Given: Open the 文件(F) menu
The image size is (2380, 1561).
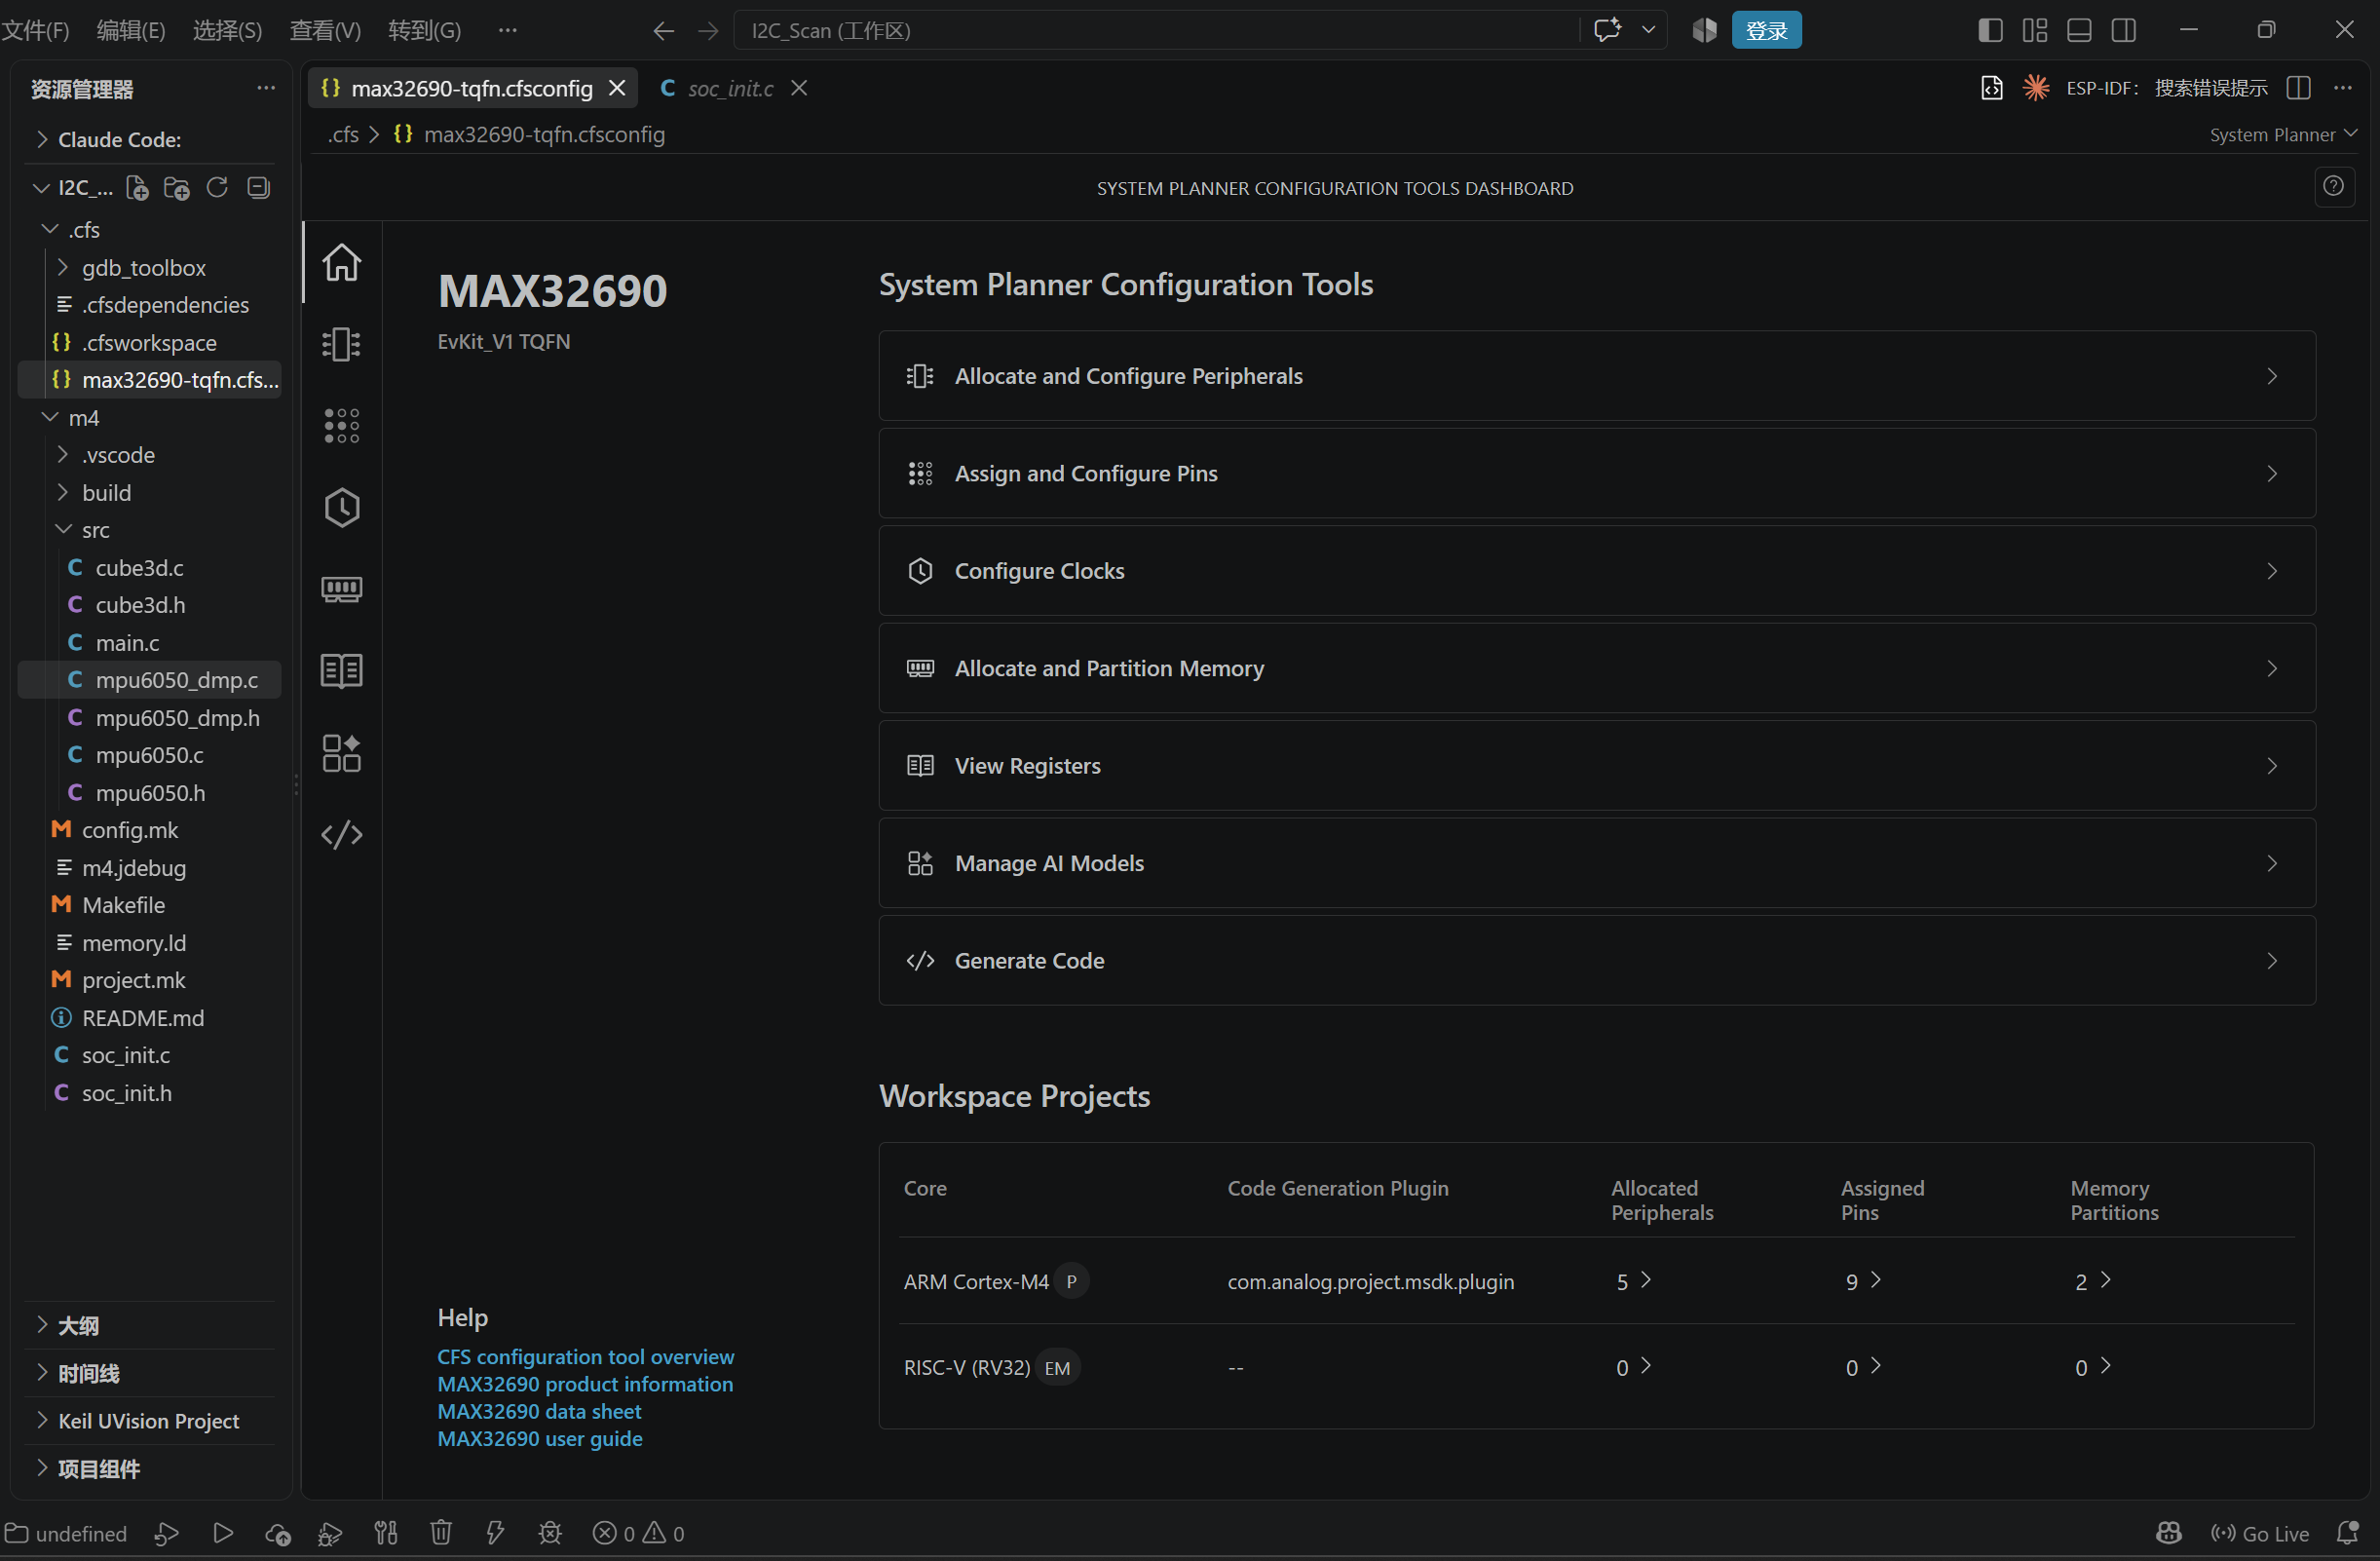Looking at the screenshot, I should tap(36, 30).
